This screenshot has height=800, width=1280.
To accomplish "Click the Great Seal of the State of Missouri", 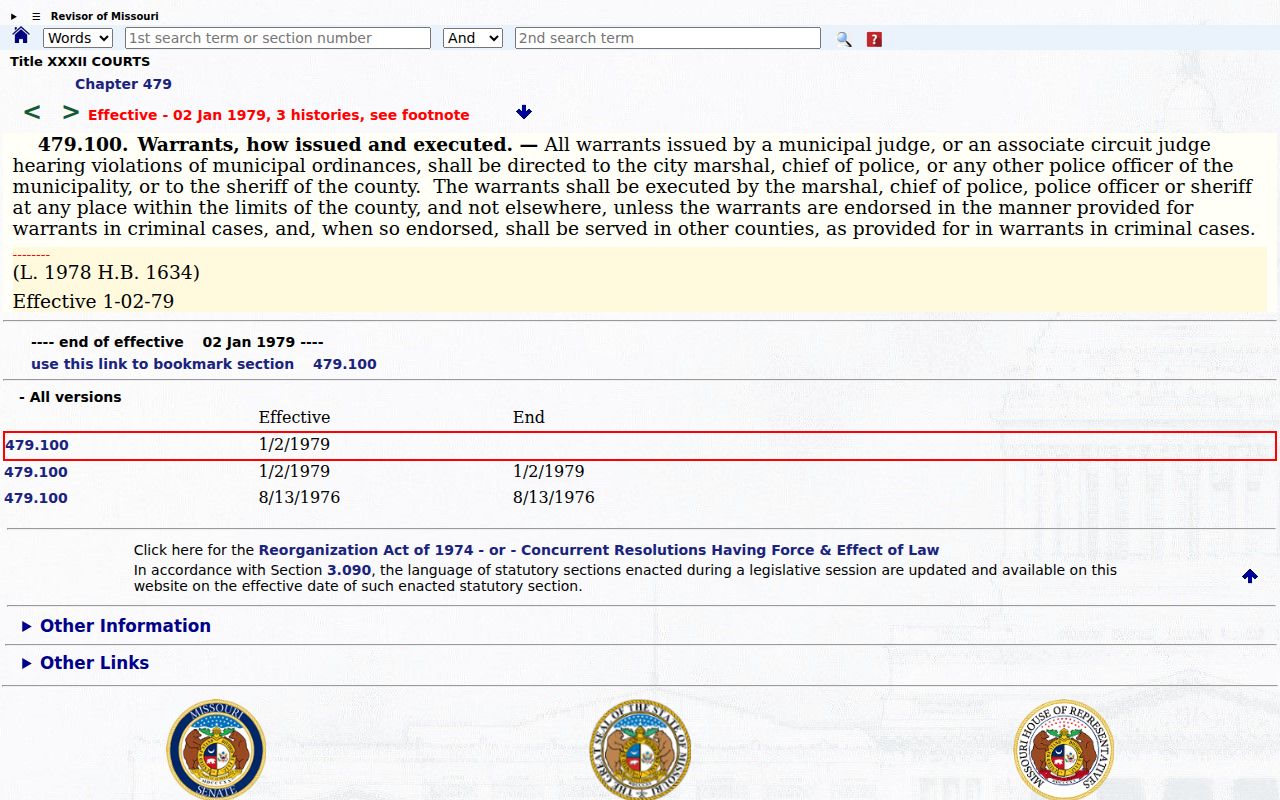I will [640, 749].
